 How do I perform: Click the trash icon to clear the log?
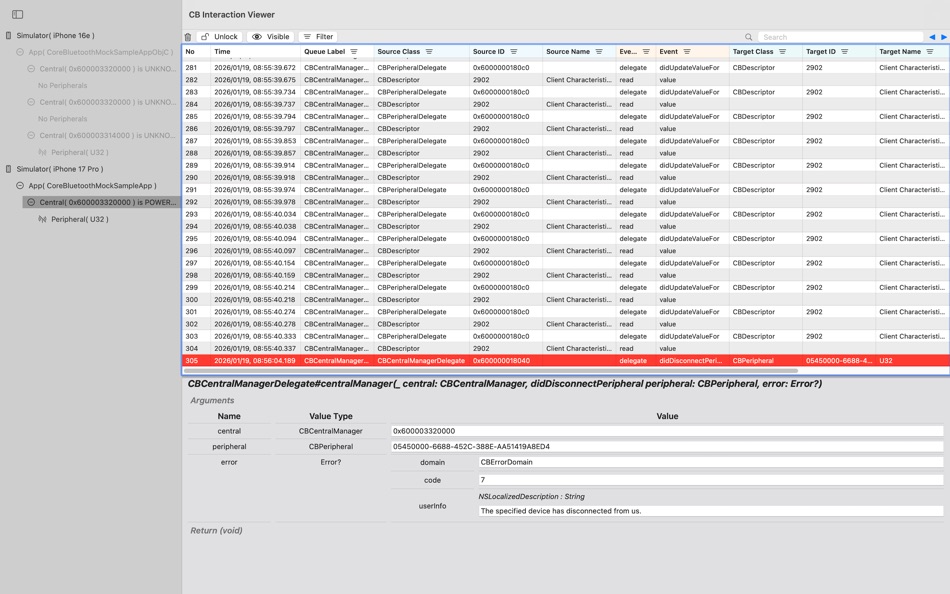point(188,36)
